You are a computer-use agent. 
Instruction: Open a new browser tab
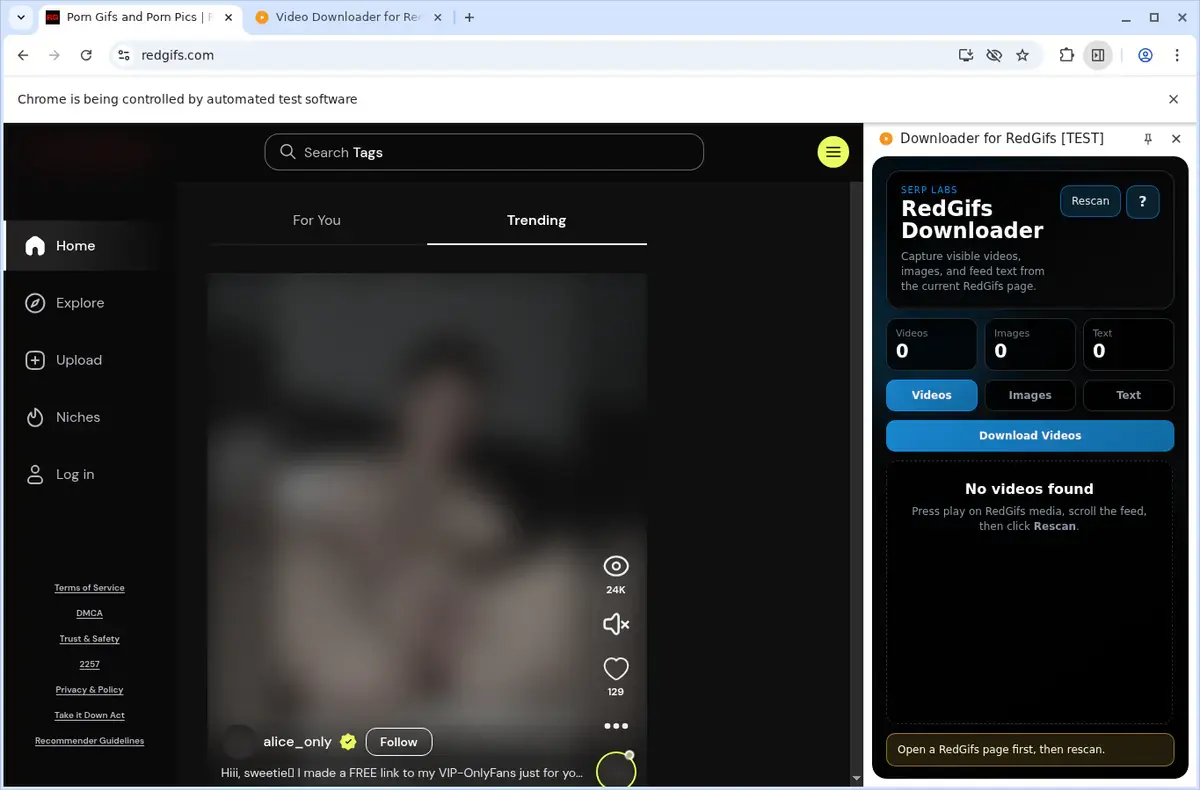470,17
